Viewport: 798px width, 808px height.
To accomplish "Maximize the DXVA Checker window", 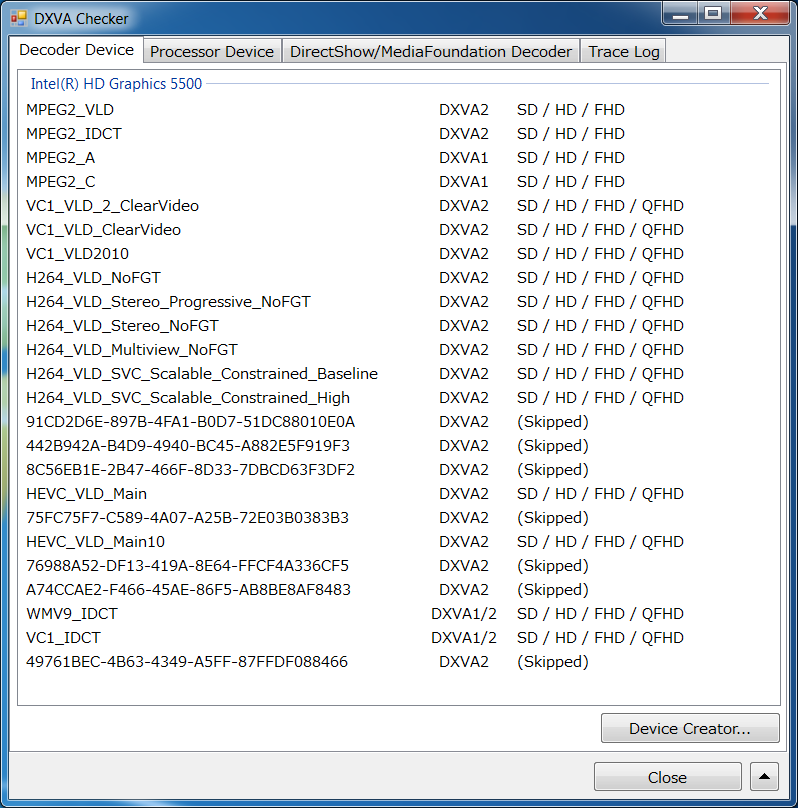I will pos(712,14).
